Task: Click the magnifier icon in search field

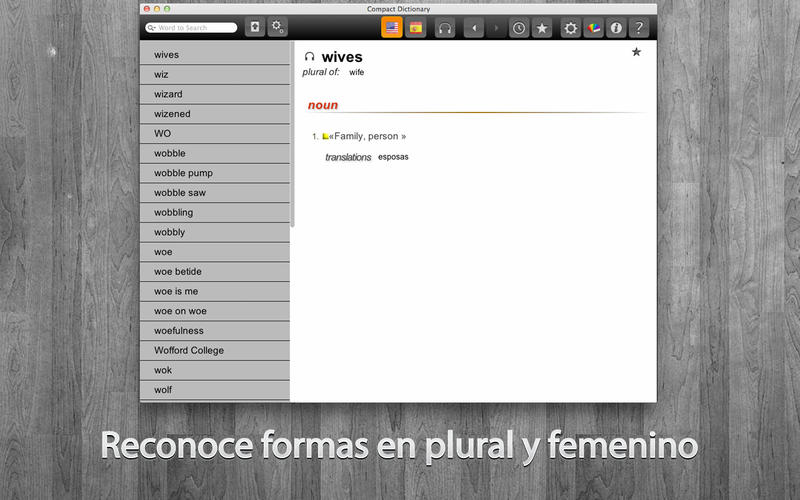Action: tap(151, 28)
